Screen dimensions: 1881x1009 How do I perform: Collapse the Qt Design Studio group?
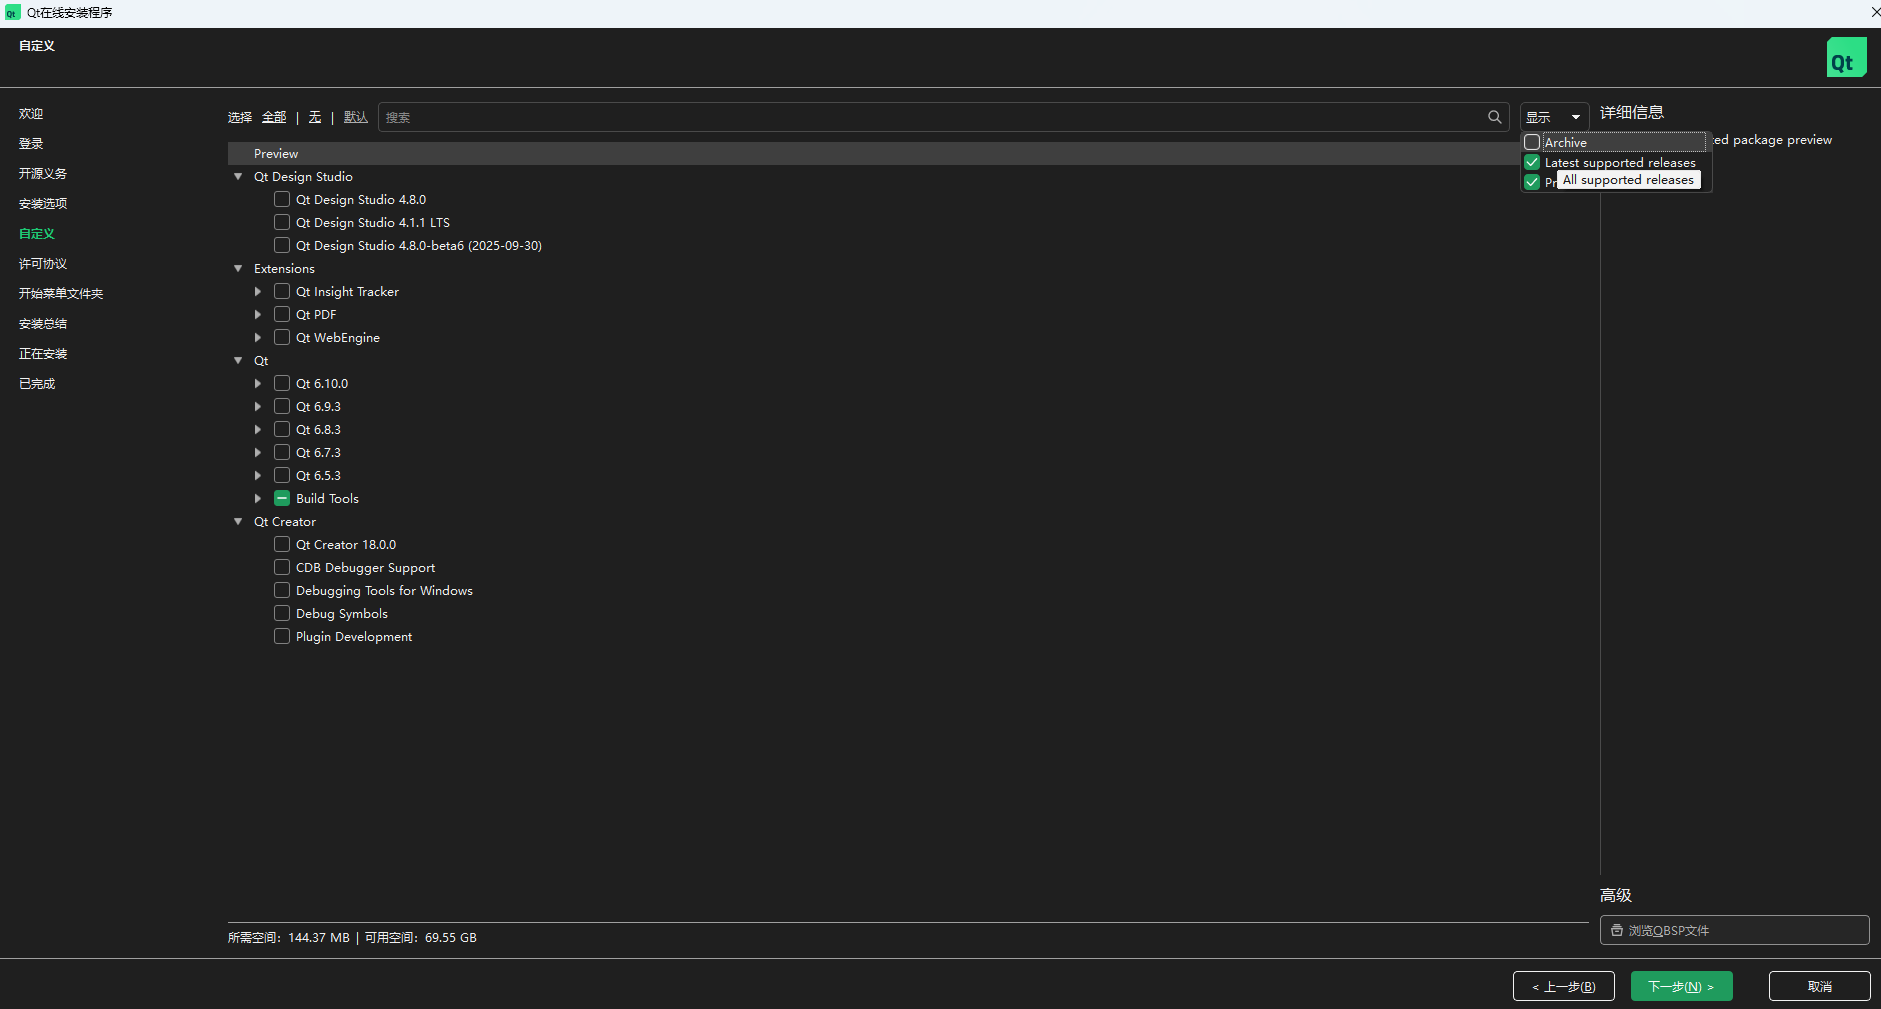point(238,177)
